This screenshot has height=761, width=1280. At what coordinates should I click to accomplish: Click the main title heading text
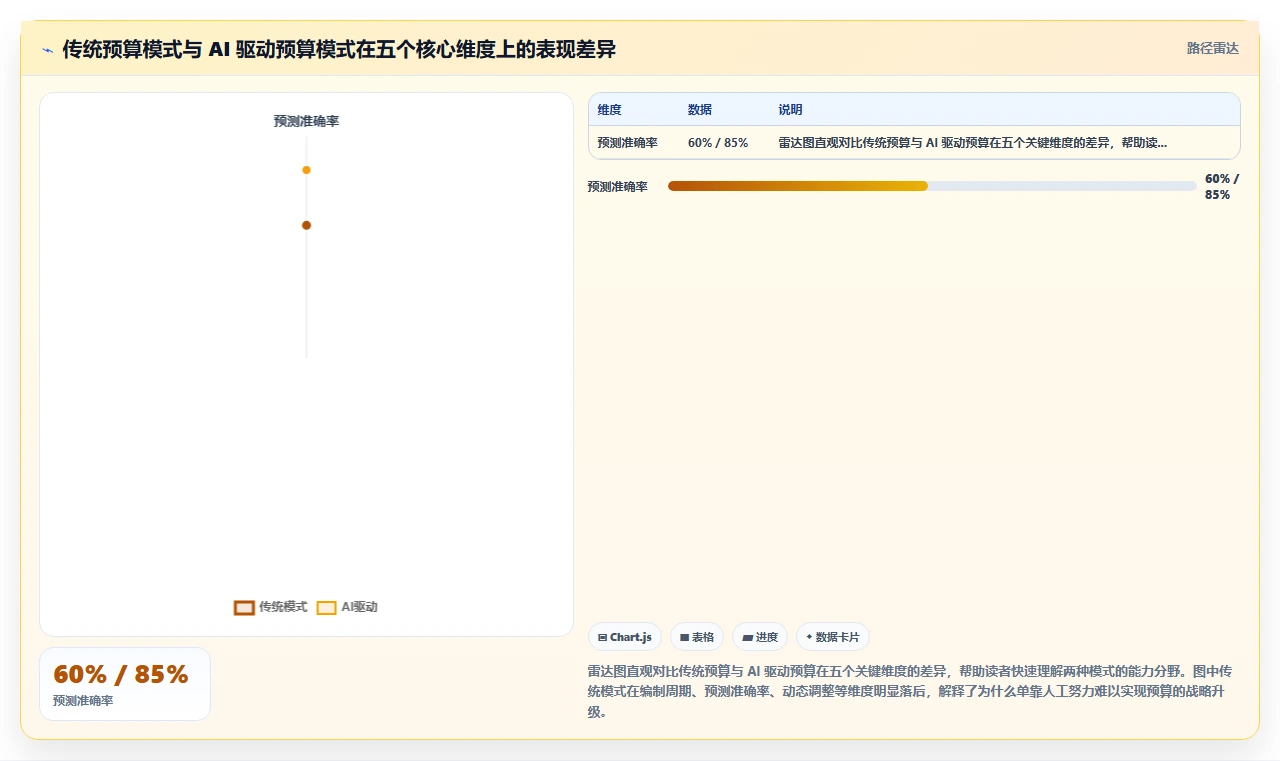coord(339,49)
